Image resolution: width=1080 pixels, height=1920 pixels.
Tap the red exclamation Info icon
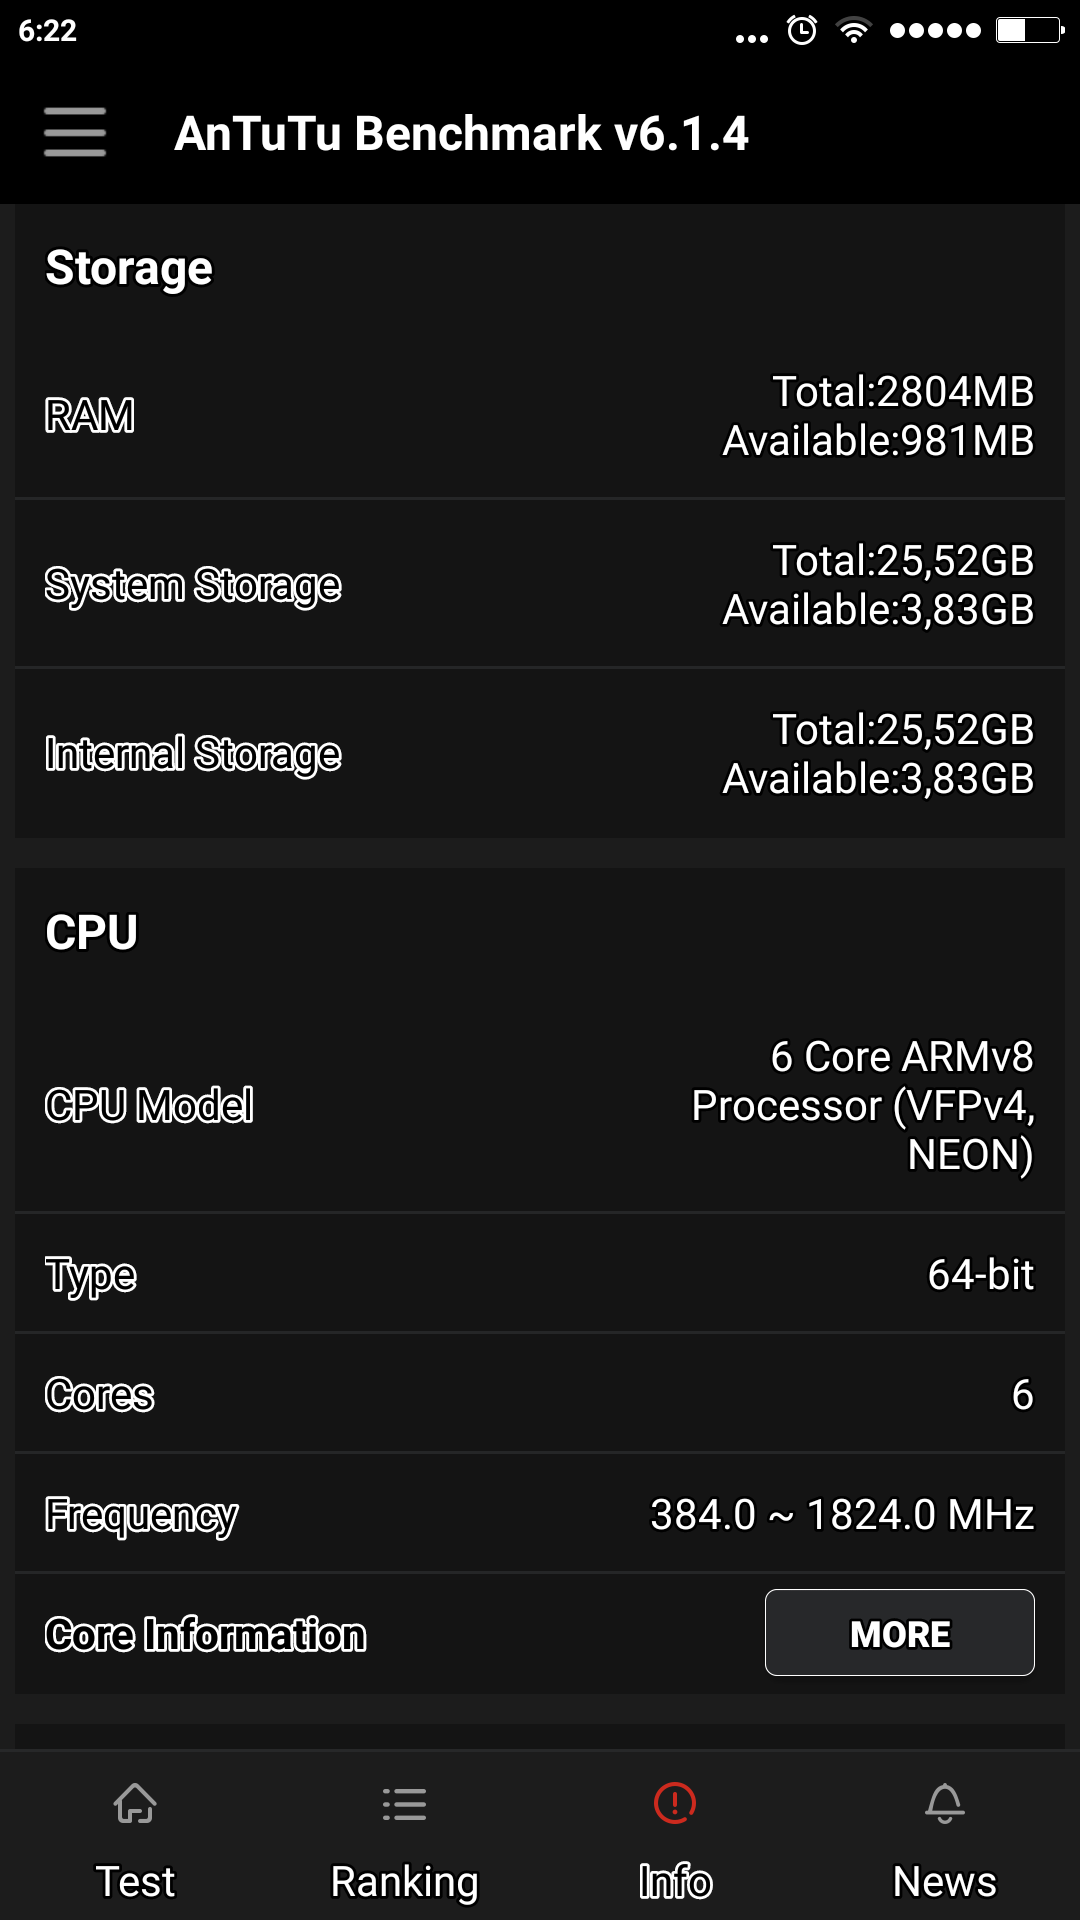point(675,1803)
